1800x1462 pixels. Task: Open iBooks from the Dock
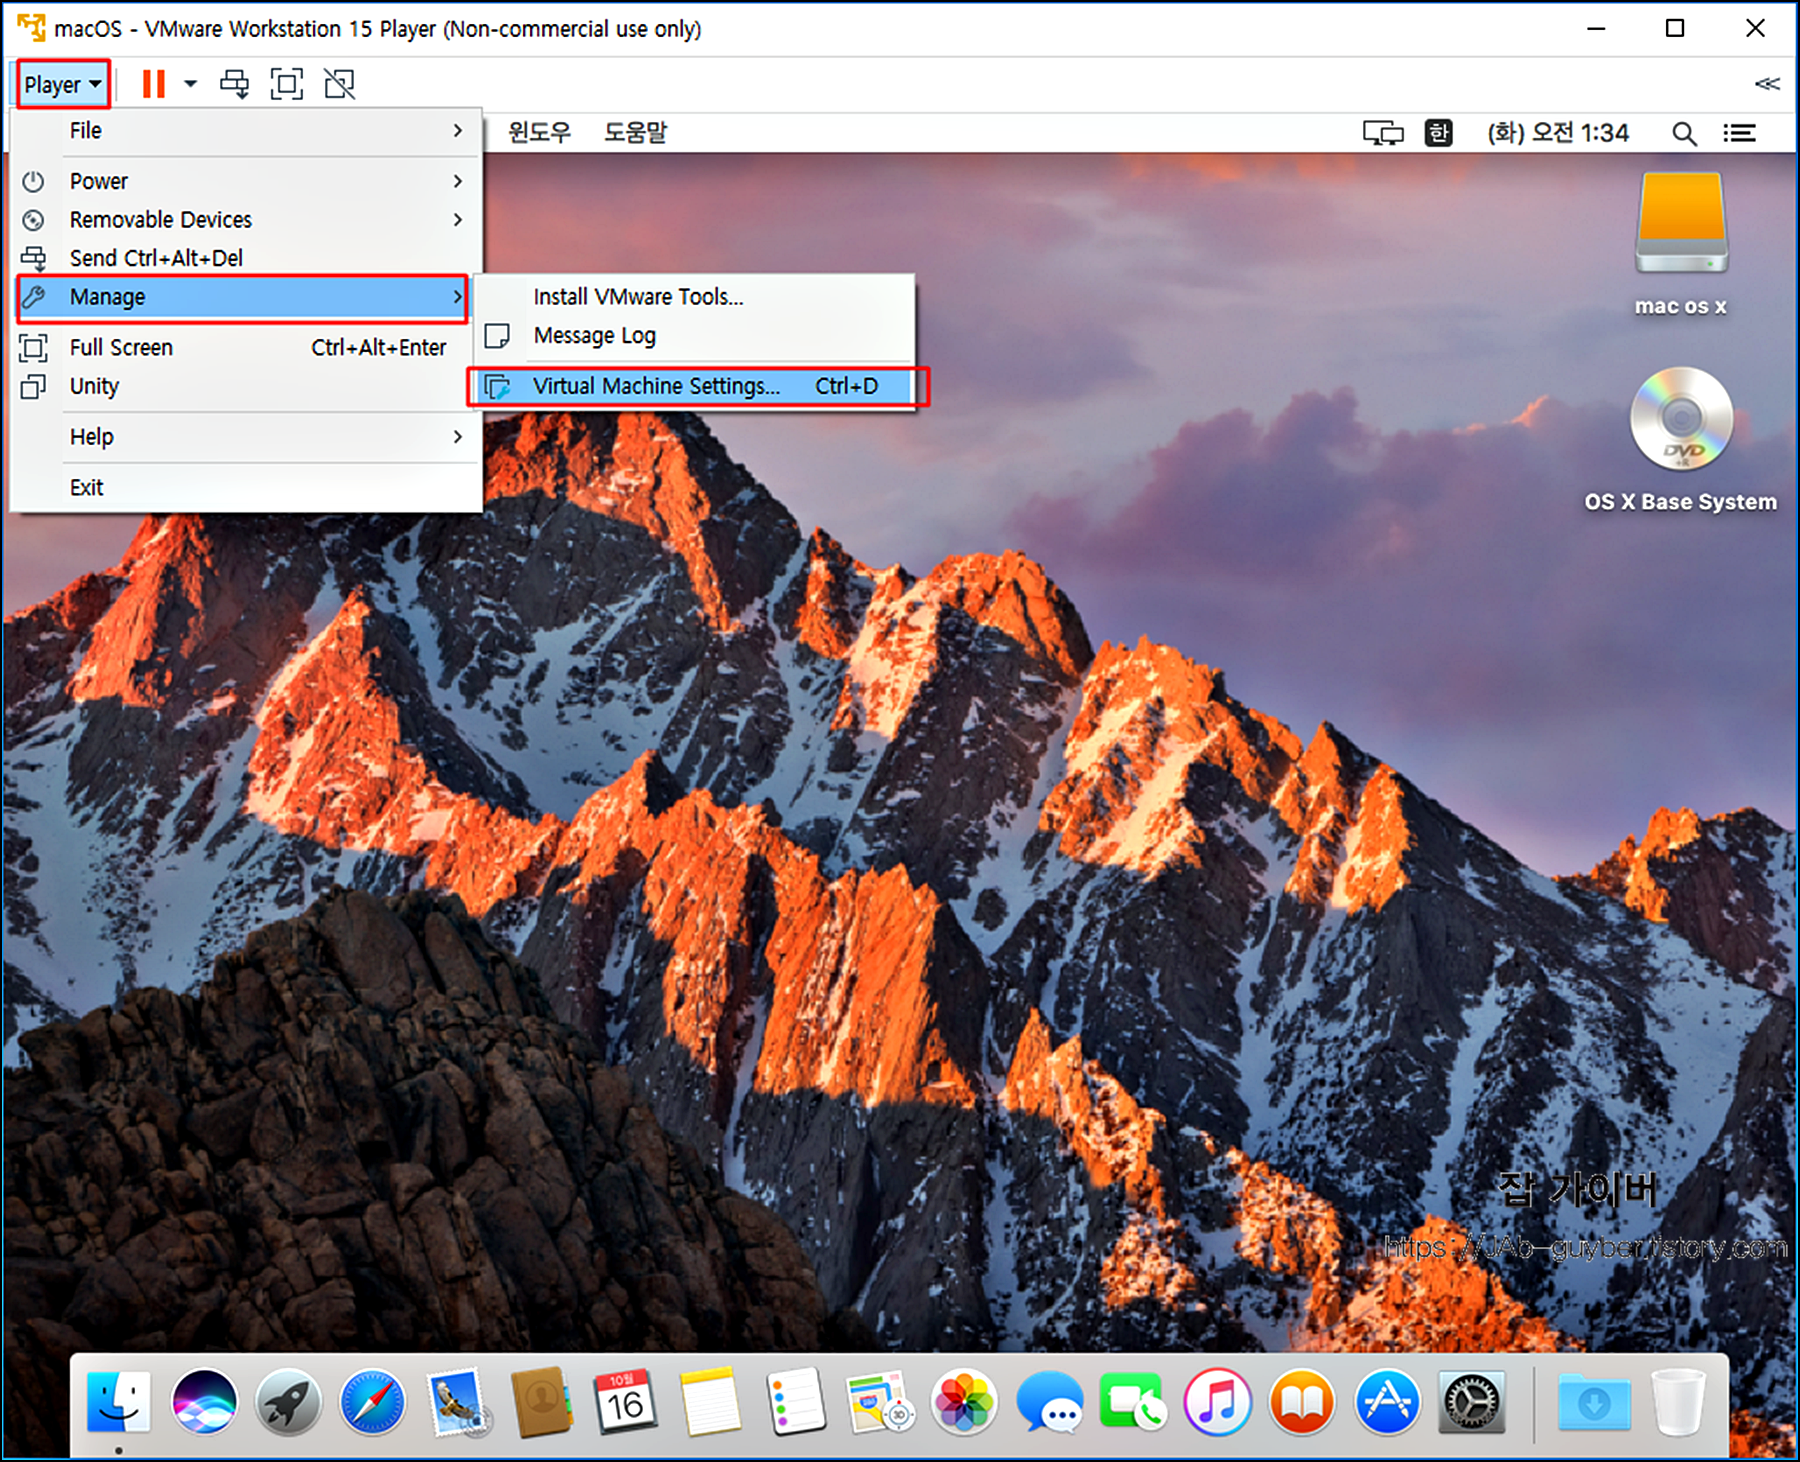(x=1302, y=1401)
